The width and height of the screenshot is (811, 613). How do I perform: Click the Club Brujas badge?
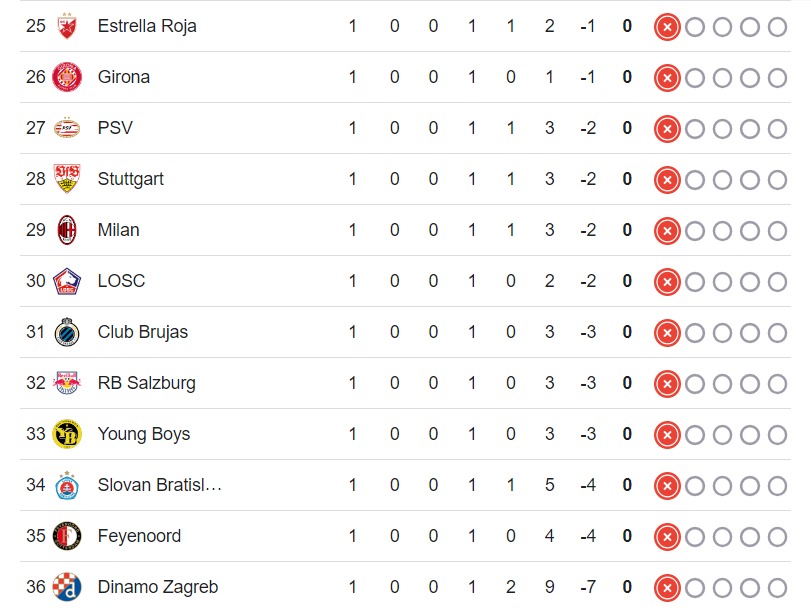click(x=67, y=332)
